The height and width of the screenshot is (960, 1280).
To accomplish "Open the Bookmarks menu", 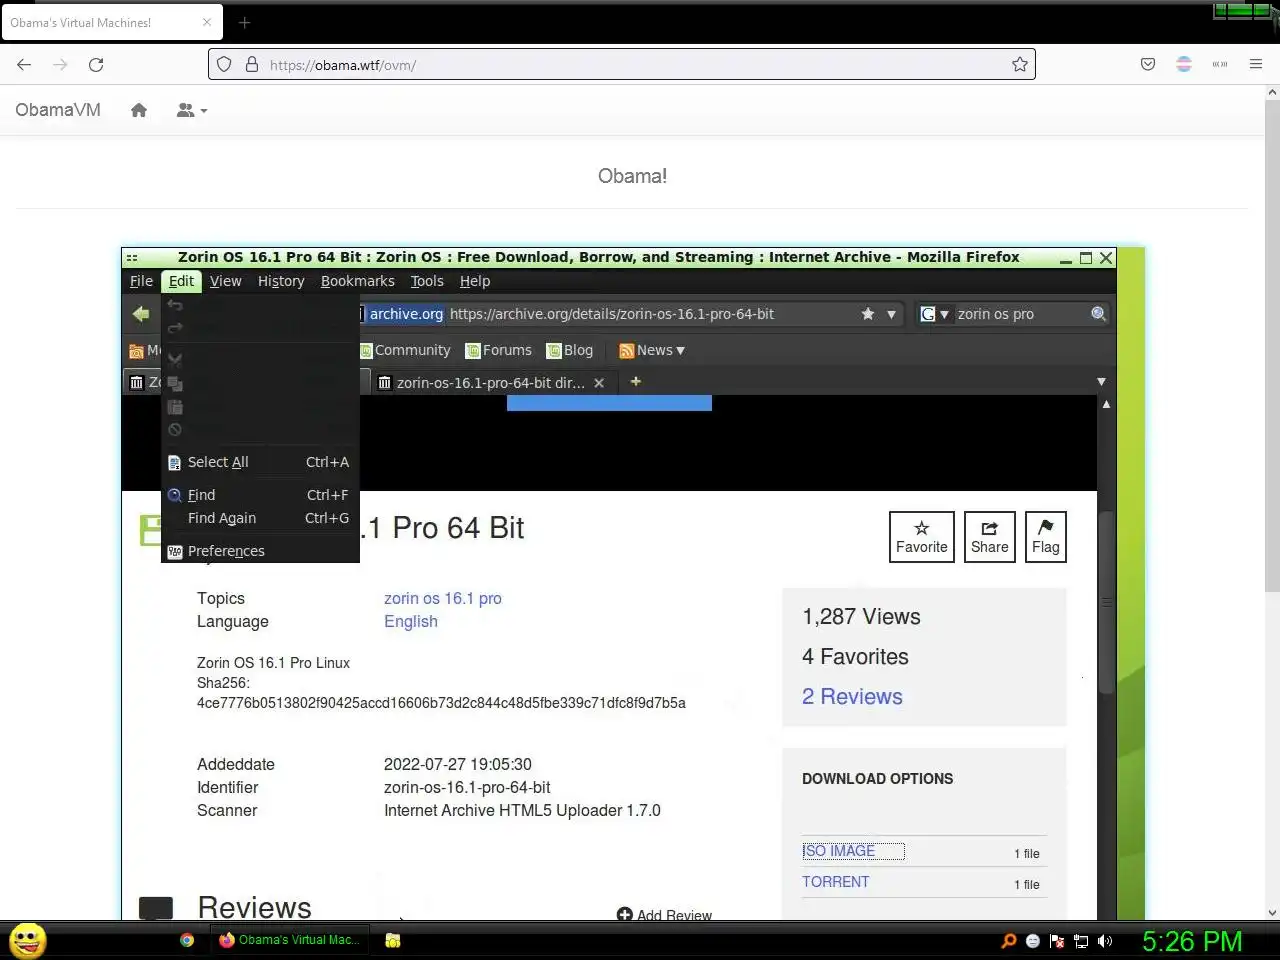I will point(357,281).
